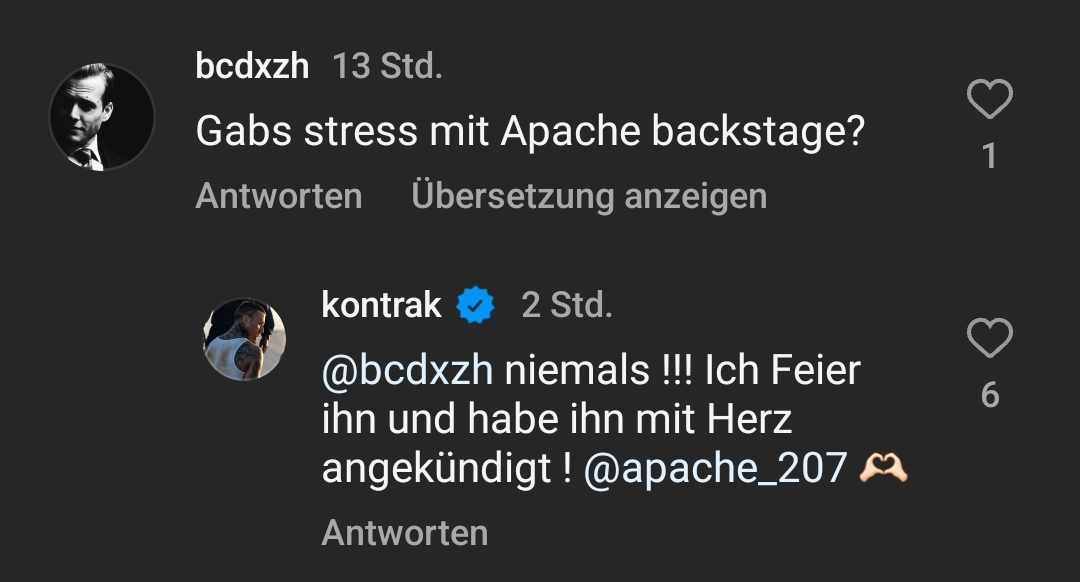Image resolution: width=1080 pixels, height=582 pixels.
Task: View the like count of 1 on the first comment
Action: (989, 156)
